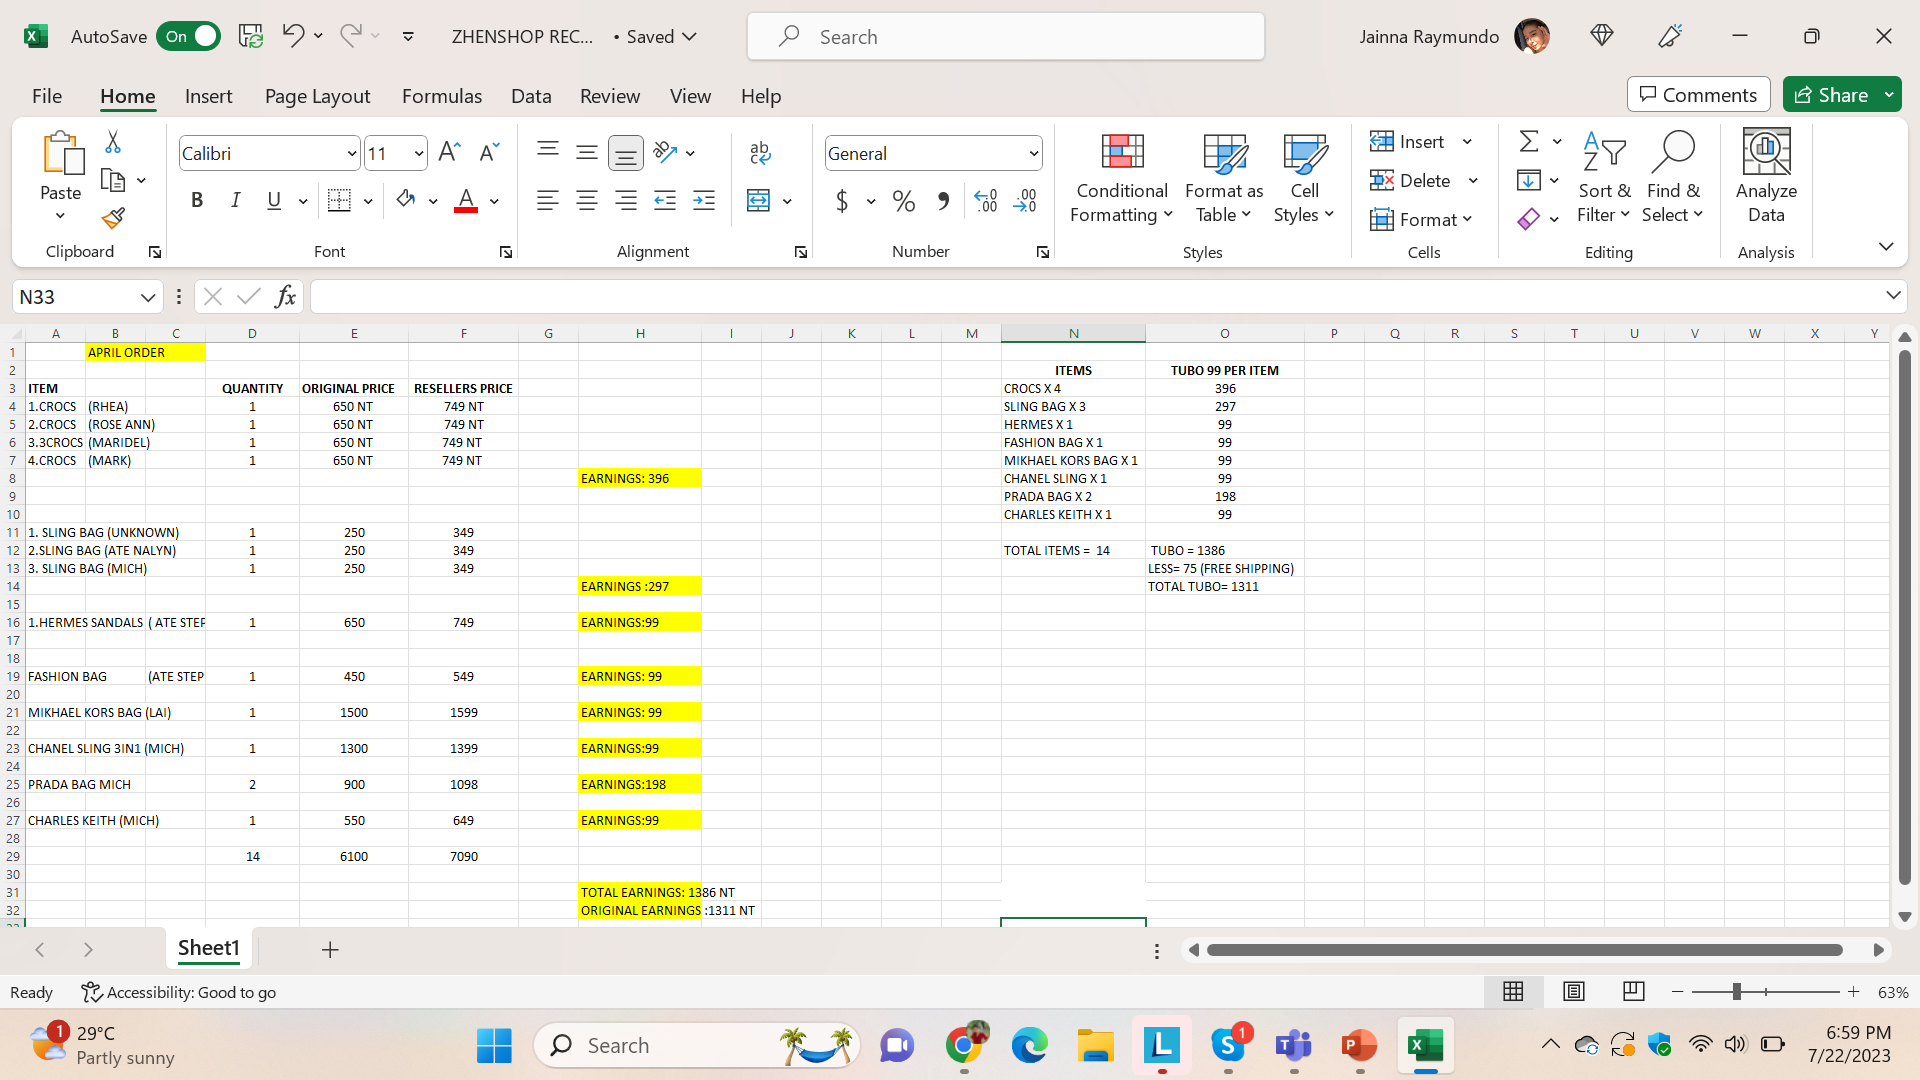Open PowerPoint from the taskbar

(x=1359, y=1045)
